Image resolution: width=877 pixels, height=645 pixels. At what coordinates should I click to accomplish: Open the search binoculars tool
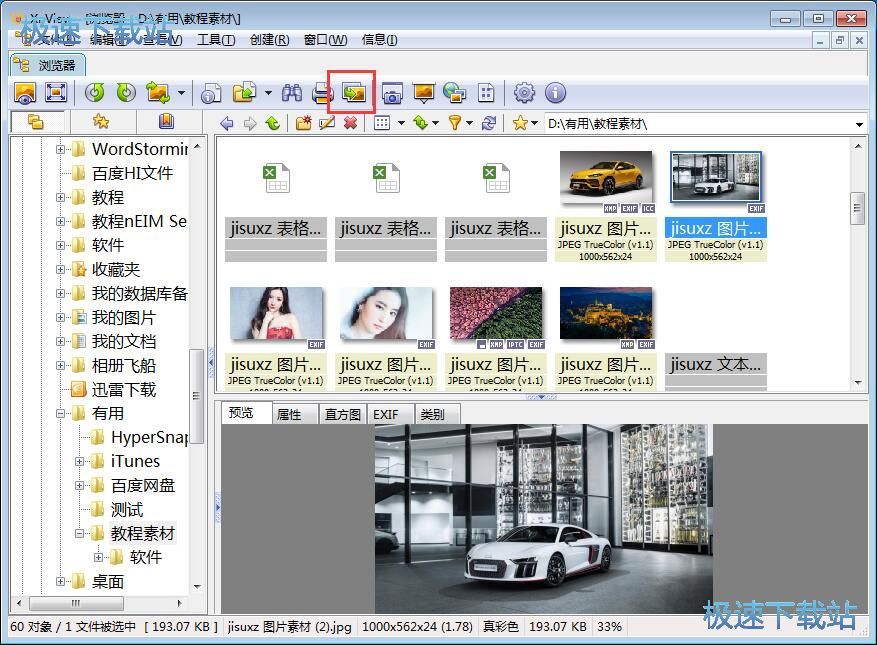[x=290, y=92]
